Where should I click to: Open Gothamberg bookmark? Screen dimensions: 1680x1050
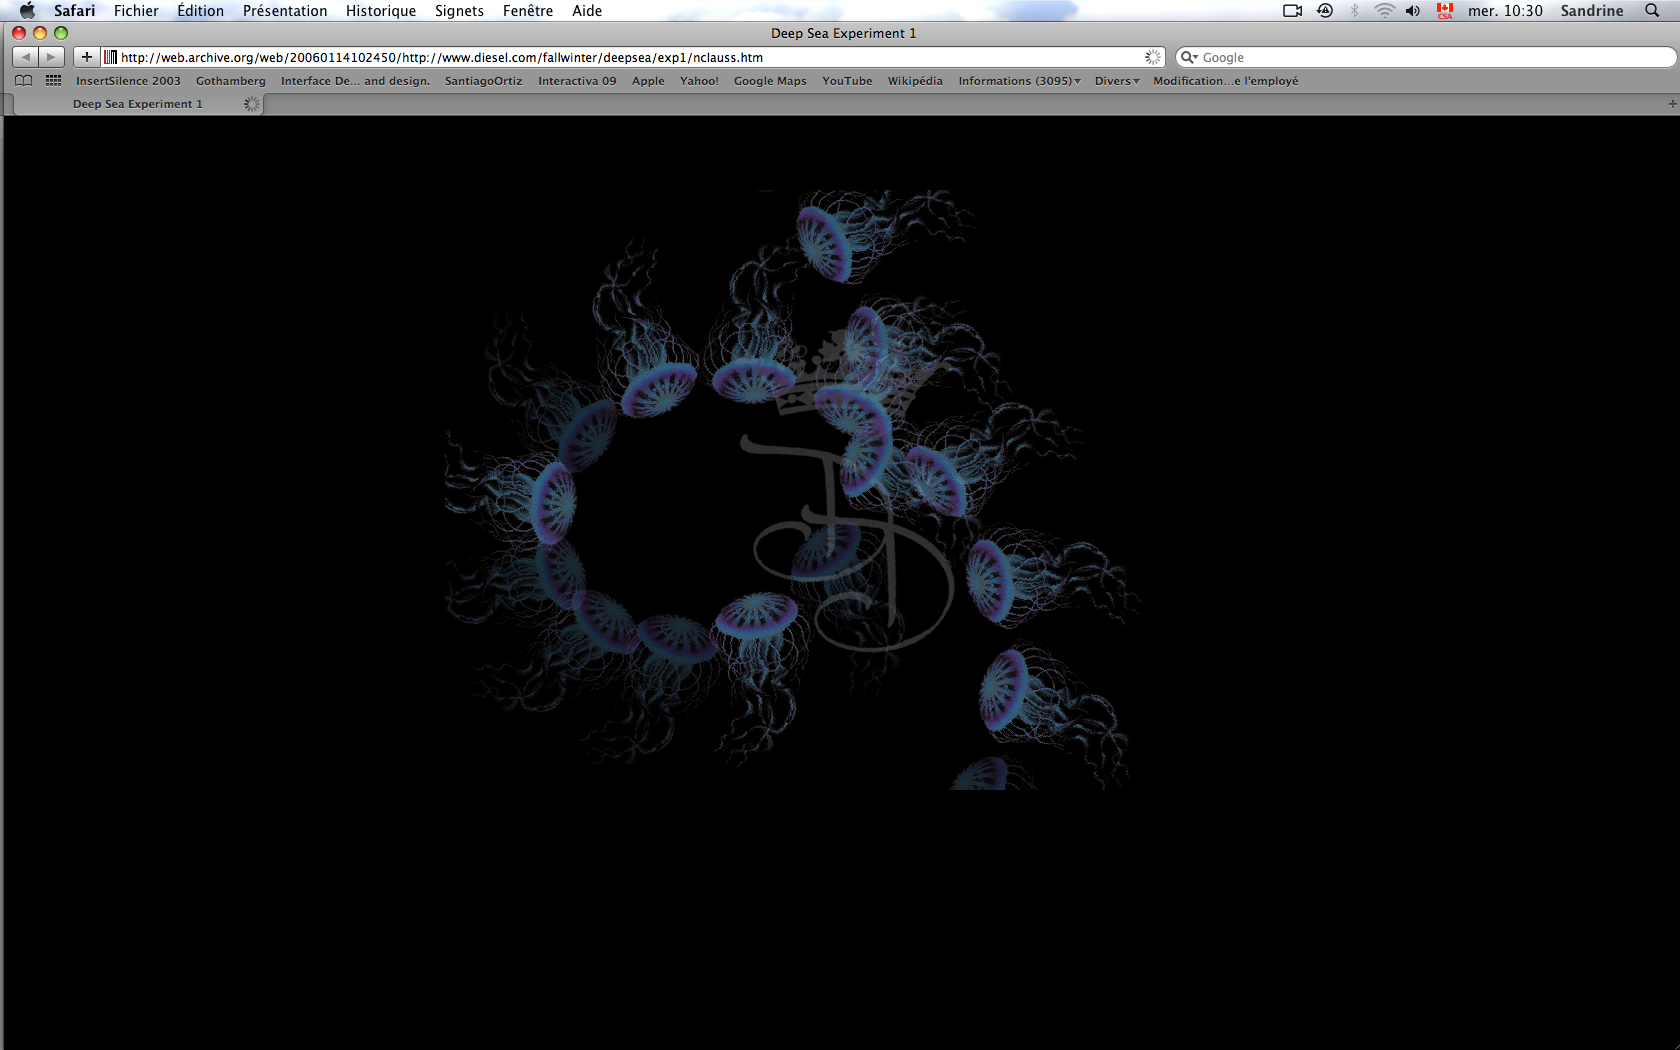point(231,81)
